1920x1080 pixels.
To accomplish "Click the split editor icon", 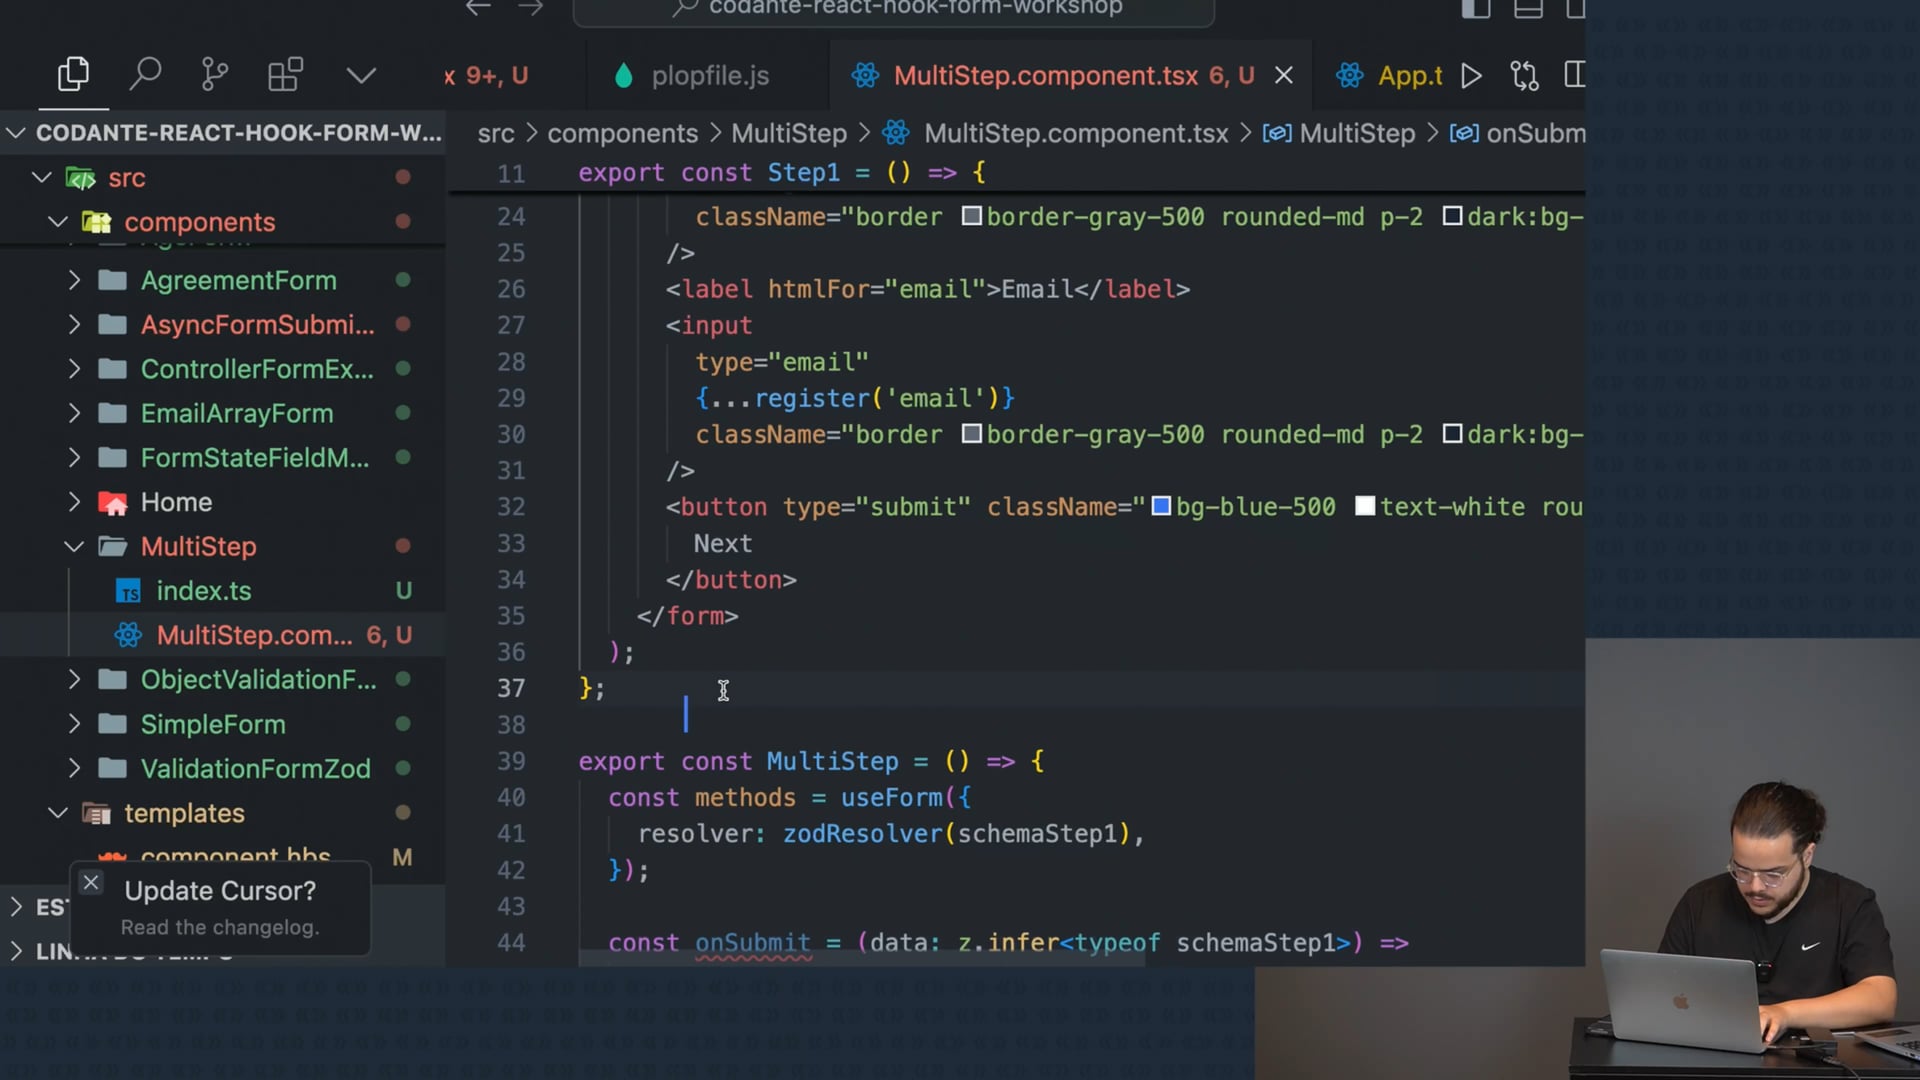I will point(1574,75).
